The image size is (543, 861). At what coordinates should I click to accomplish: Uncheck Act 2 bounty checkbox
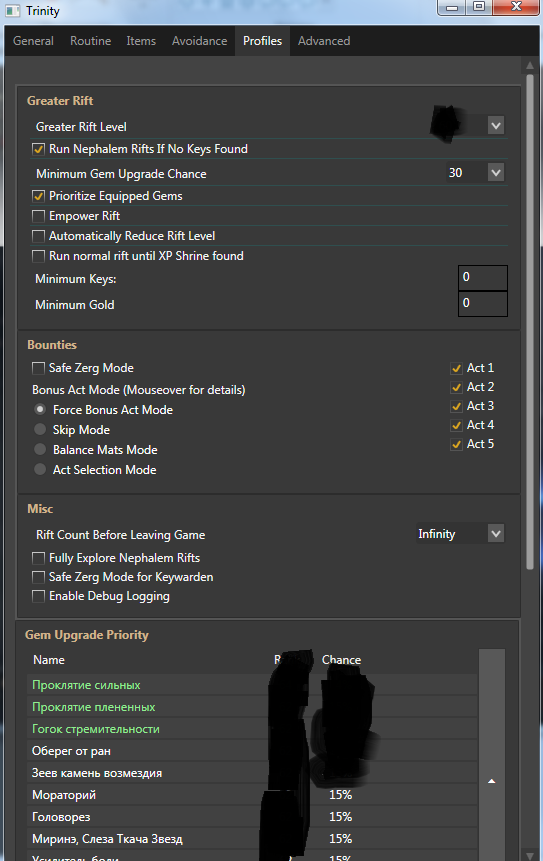(x=456, y=388)
